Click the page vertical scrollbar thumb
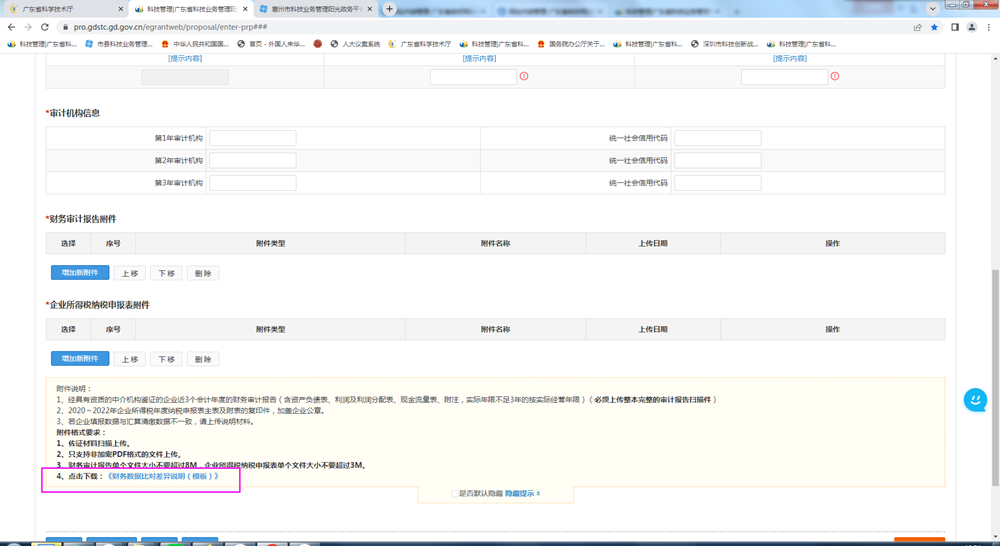1000x546 pixels. (995, 378)
